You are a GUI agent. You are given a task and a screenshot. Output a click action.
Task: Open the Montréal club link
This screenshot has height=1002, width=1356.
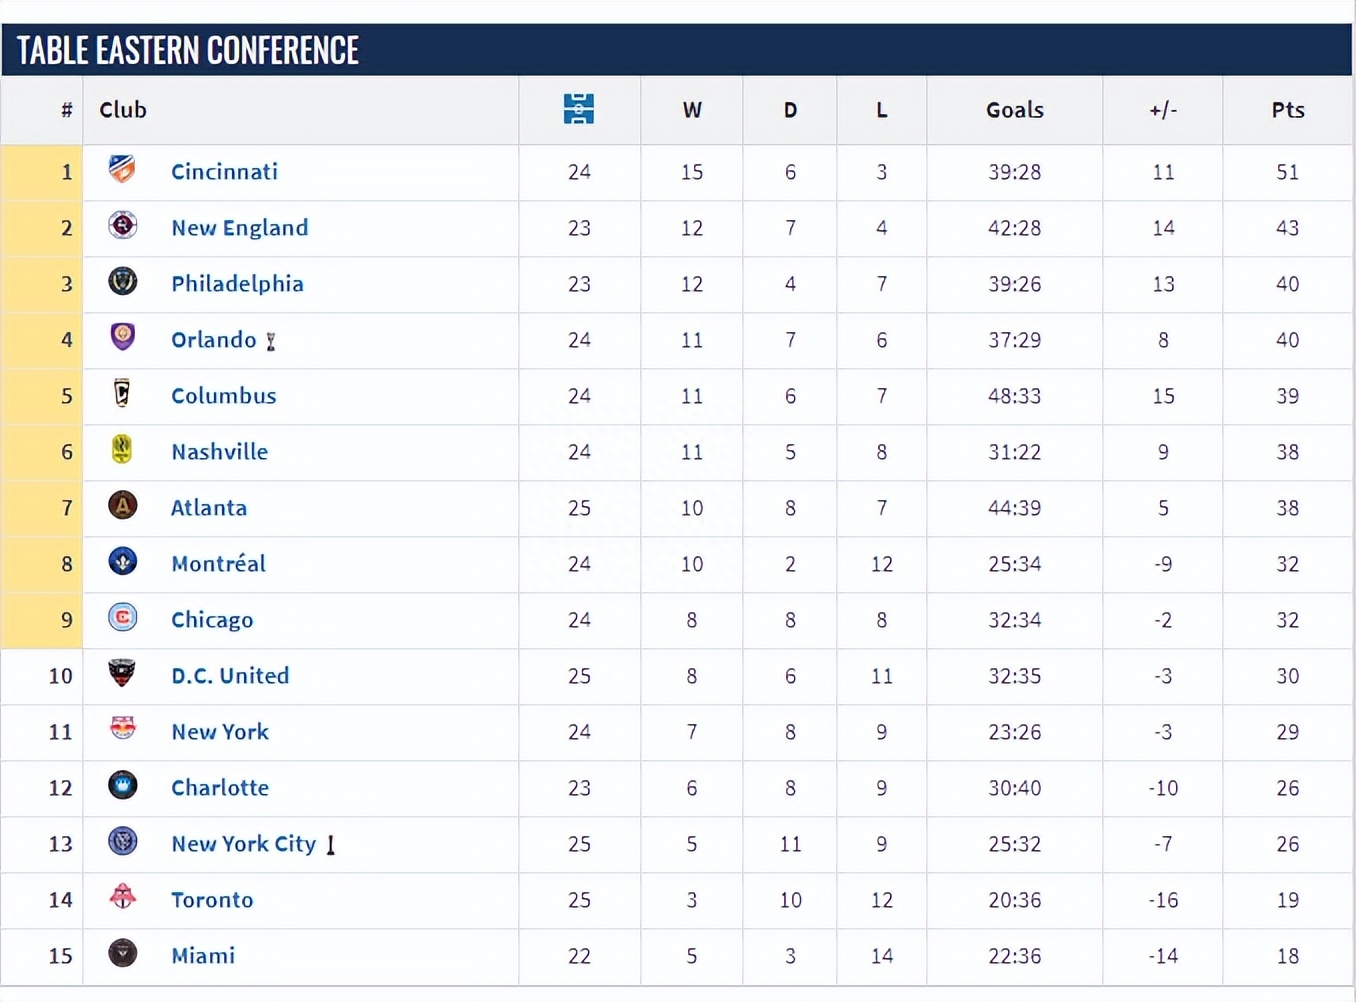[x=218, y=564]
